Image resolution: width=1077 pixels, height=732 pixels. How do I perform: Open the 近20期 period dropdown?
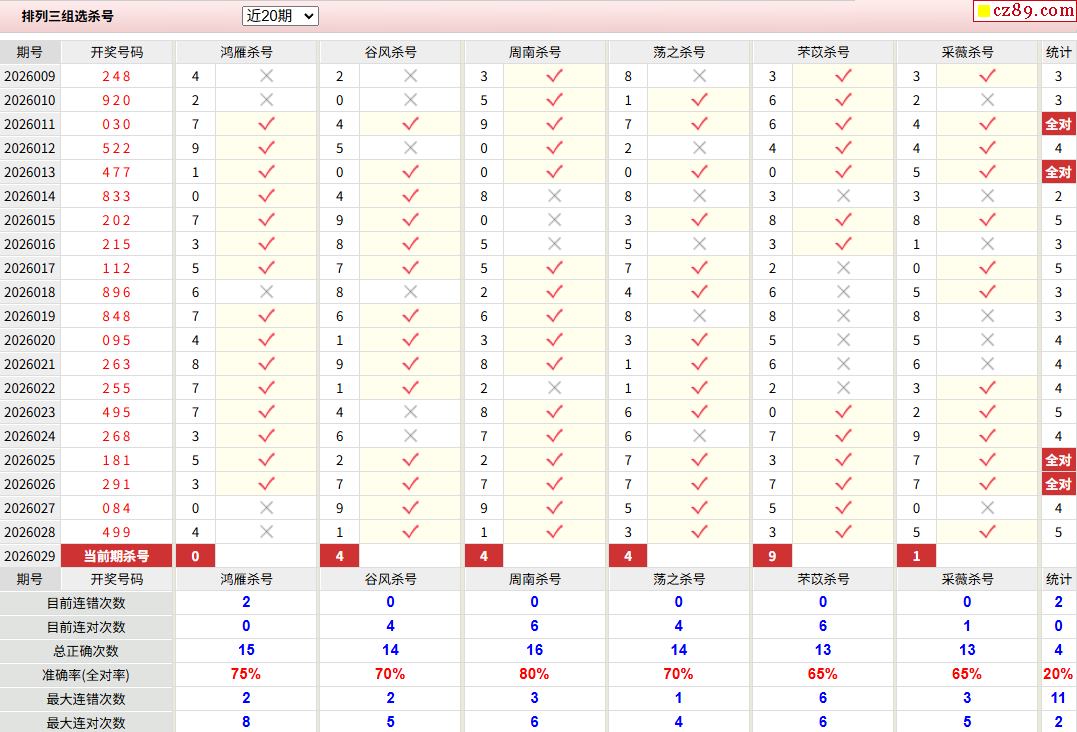pos(280,16)
